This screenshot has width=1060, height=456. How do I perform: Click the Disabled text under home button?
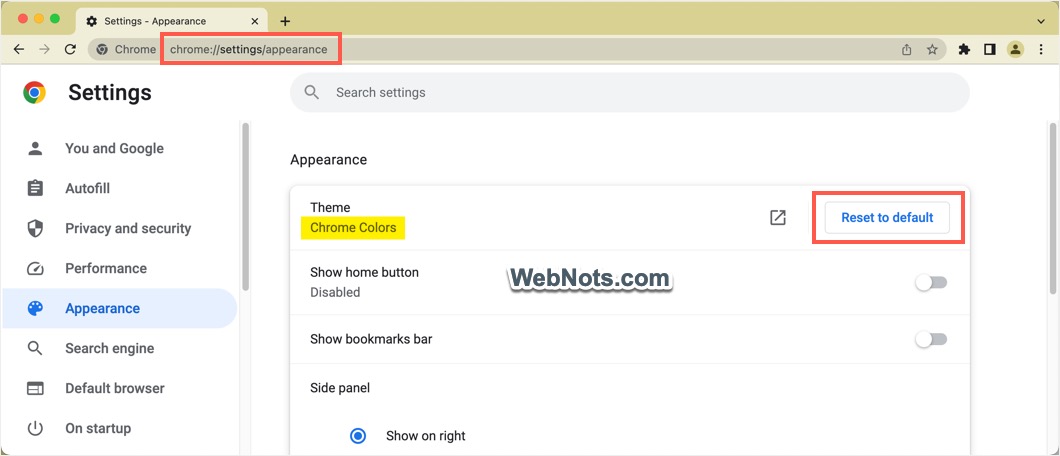point(335,293)
